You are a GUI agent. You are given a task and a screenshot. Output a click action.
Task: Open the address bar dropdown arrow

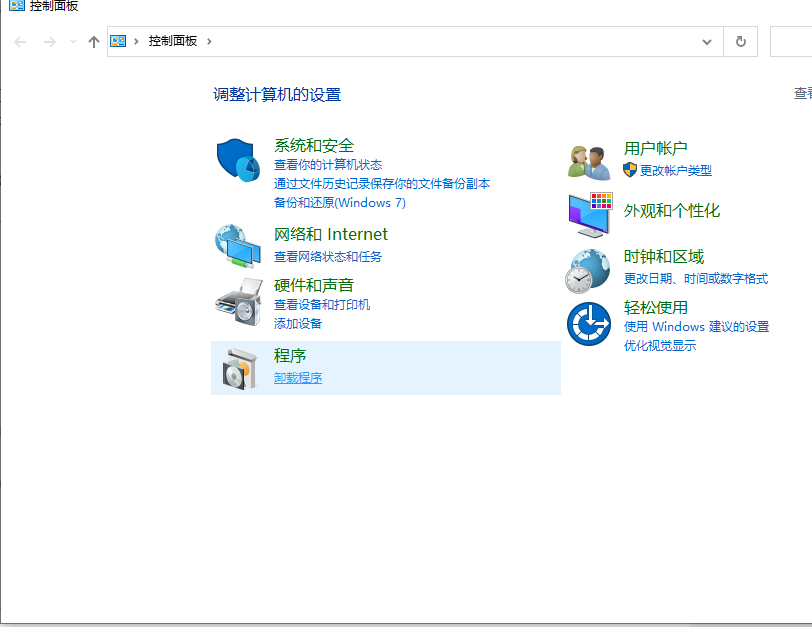click(706, 41)
